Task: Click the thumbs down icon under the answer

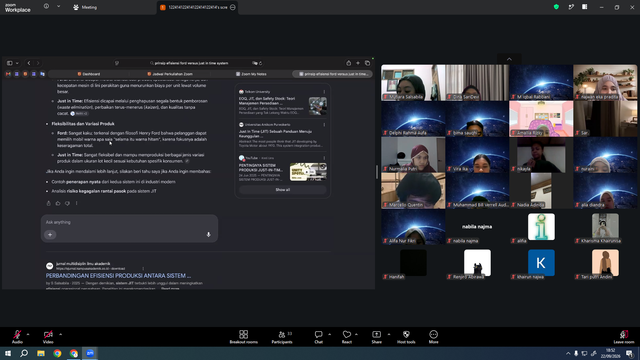Action: [x=67, y=203]
